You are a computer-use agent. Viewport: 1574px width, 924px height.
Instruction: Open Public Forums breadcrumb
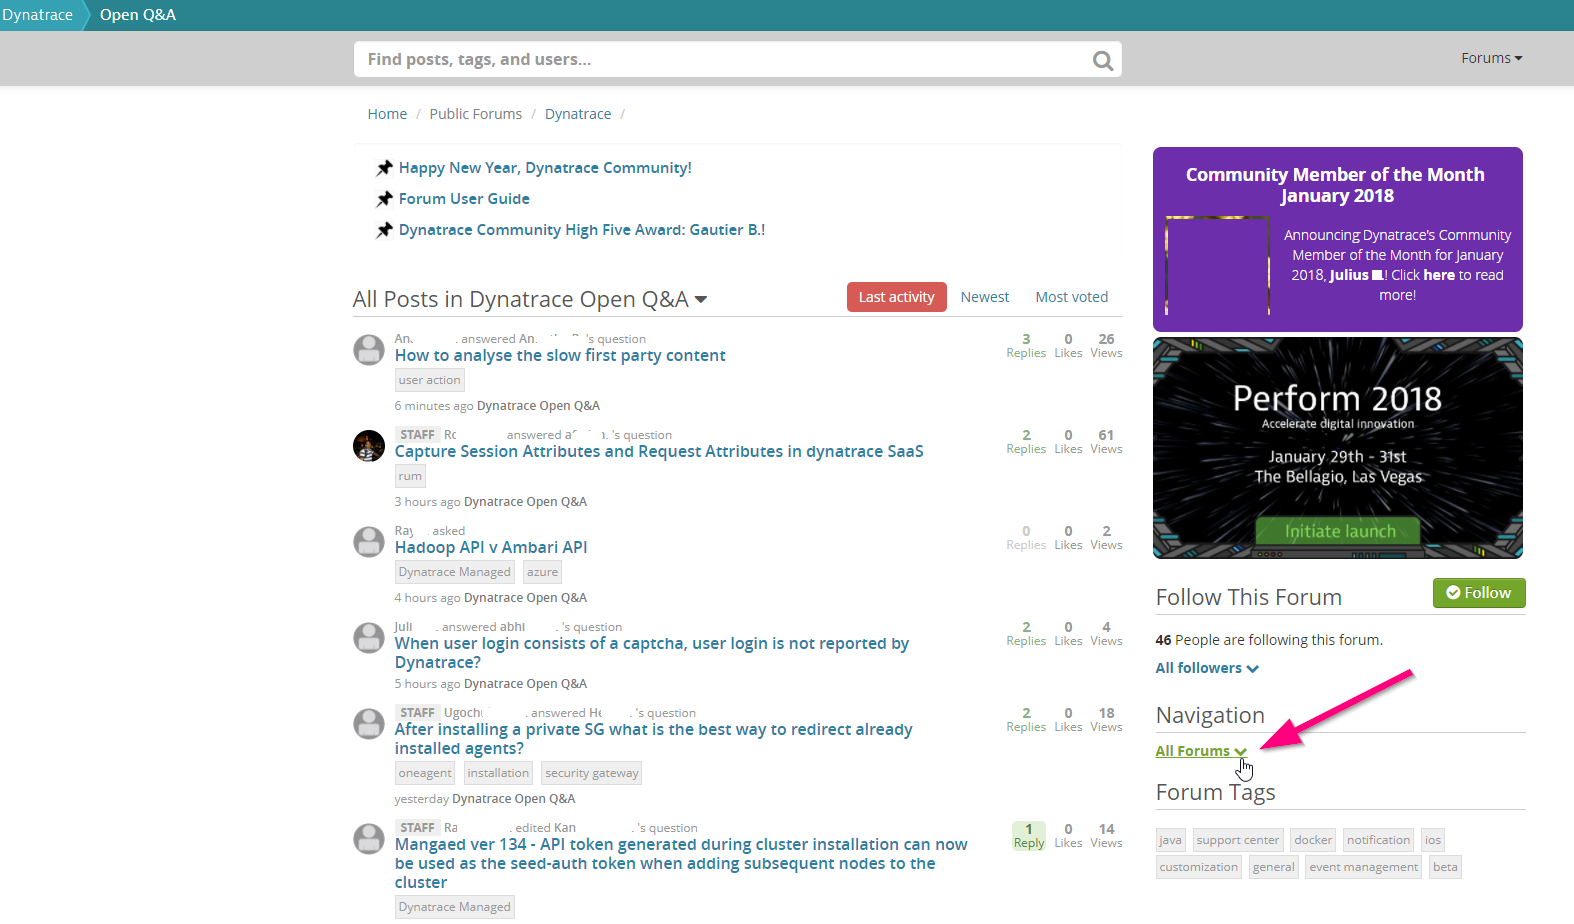(x=476, y=114)
